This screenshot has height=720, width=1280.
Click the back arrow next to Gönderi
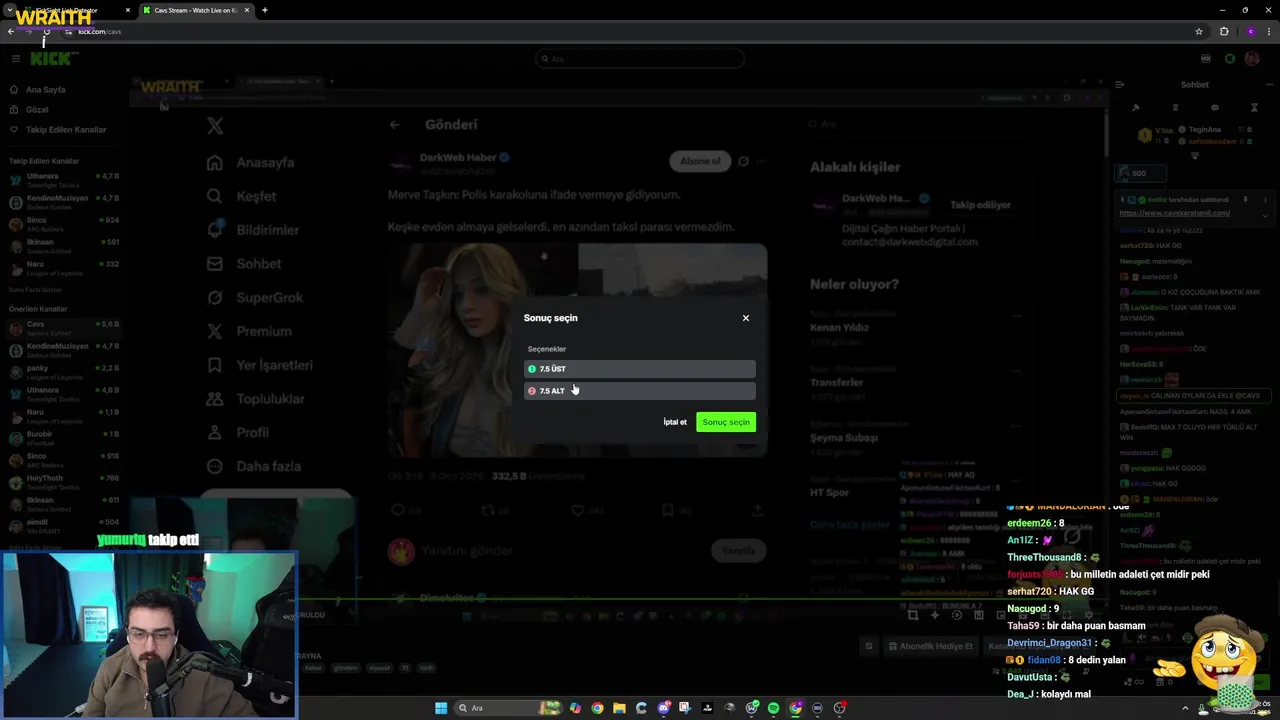point(395,125)
